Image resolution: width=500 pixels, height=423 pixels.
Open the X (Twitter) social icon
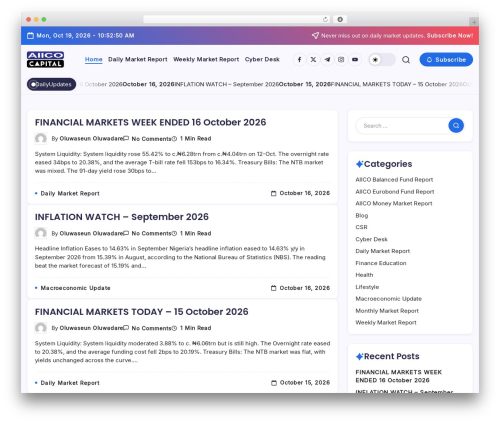[313, 60]
